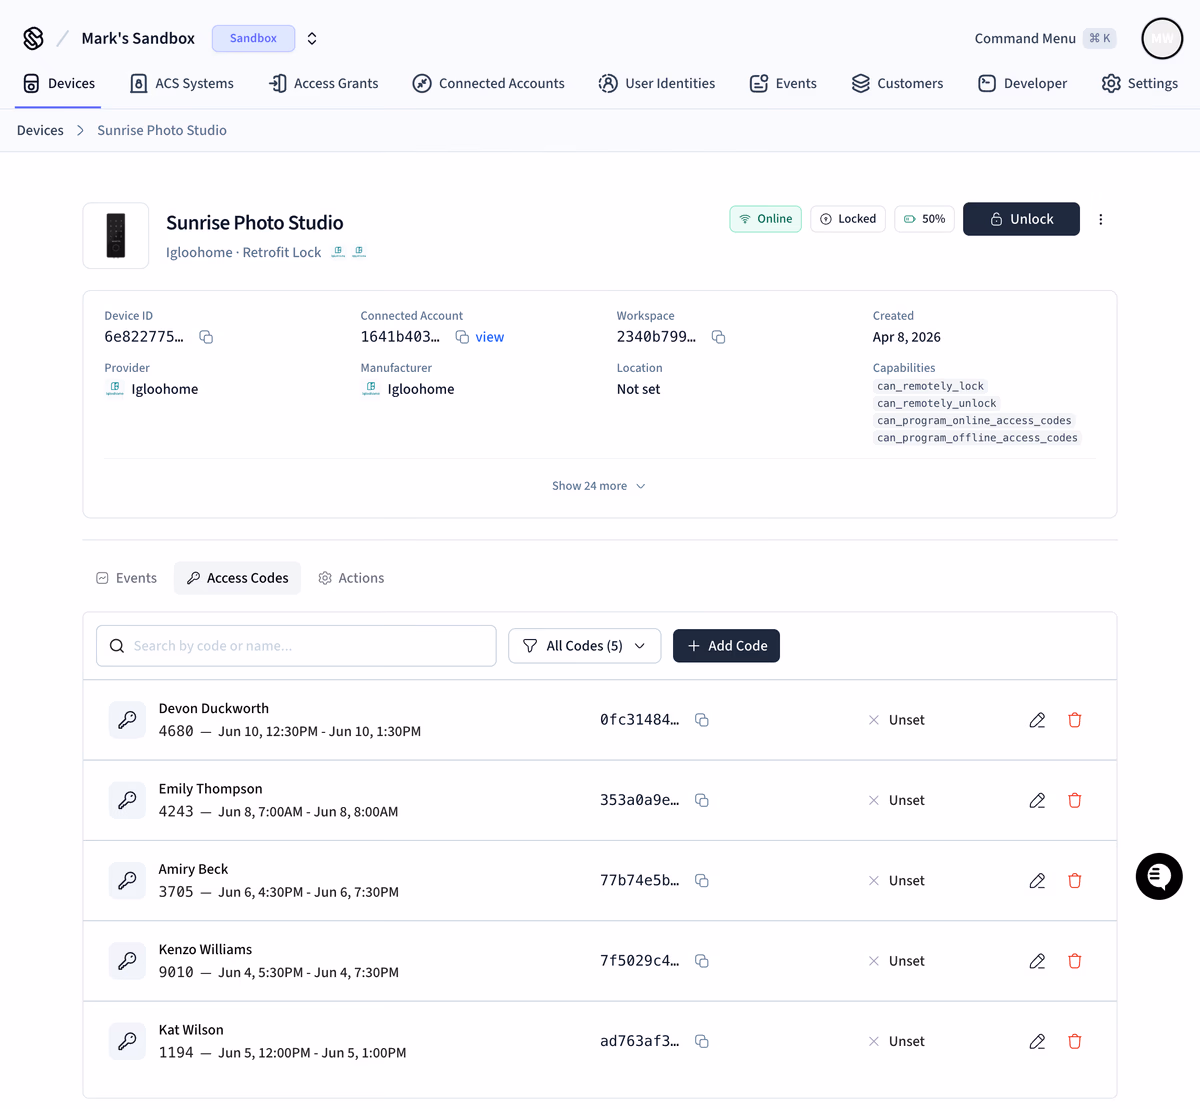Viewport: 1200px width, 1109px height.
Task: Click the Igloohome provider value
Action: click(152, 389)
